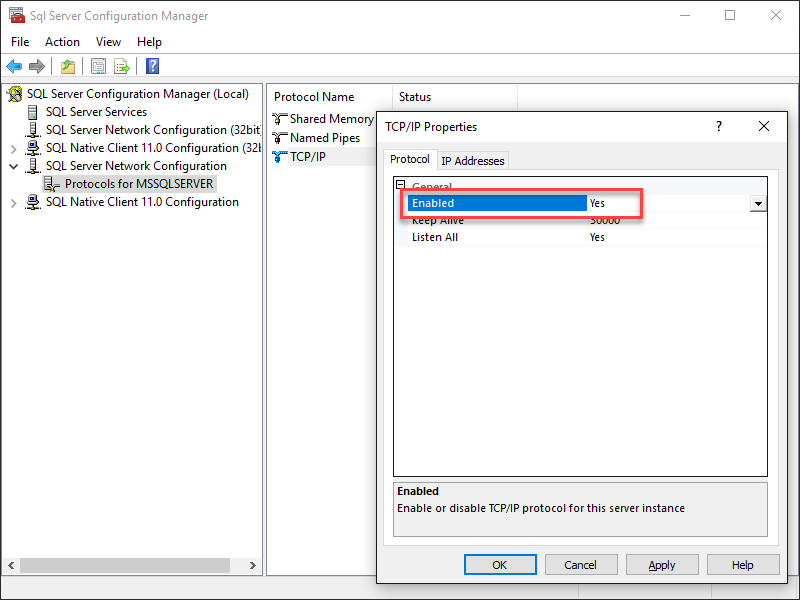Click the Up one level folder icon
This screenshot has height=600, width=800.
[x=68, y=66]
